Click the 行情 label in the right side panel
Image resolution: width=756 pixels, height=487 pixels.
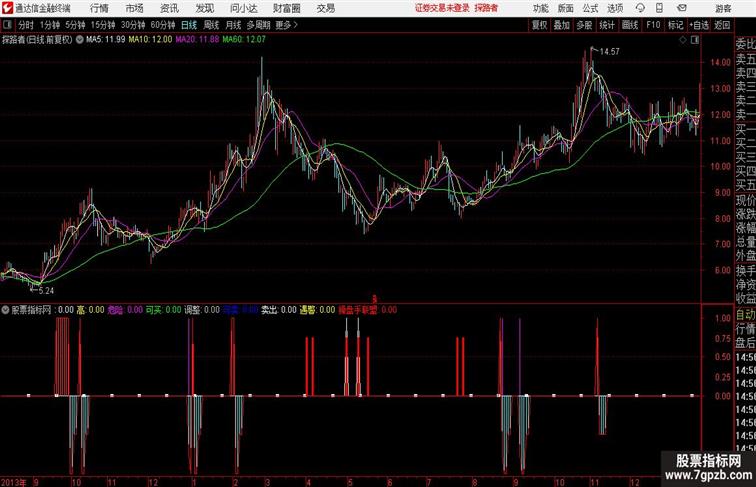click(x=745, y=329)
